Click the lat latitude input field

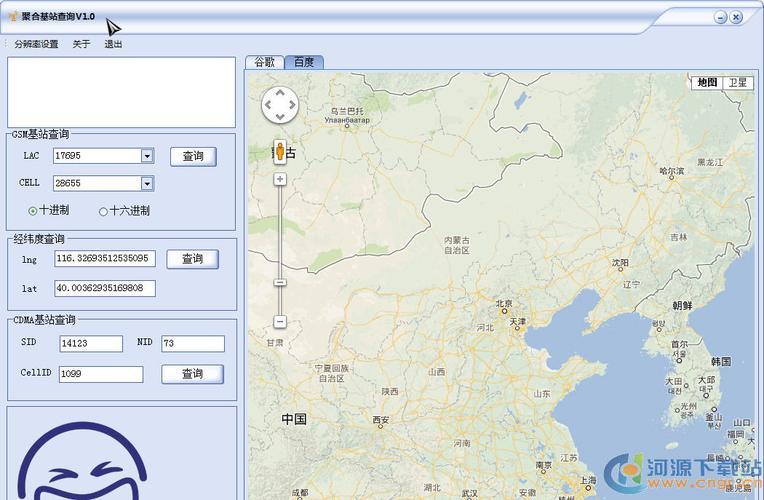pos(105,288)
